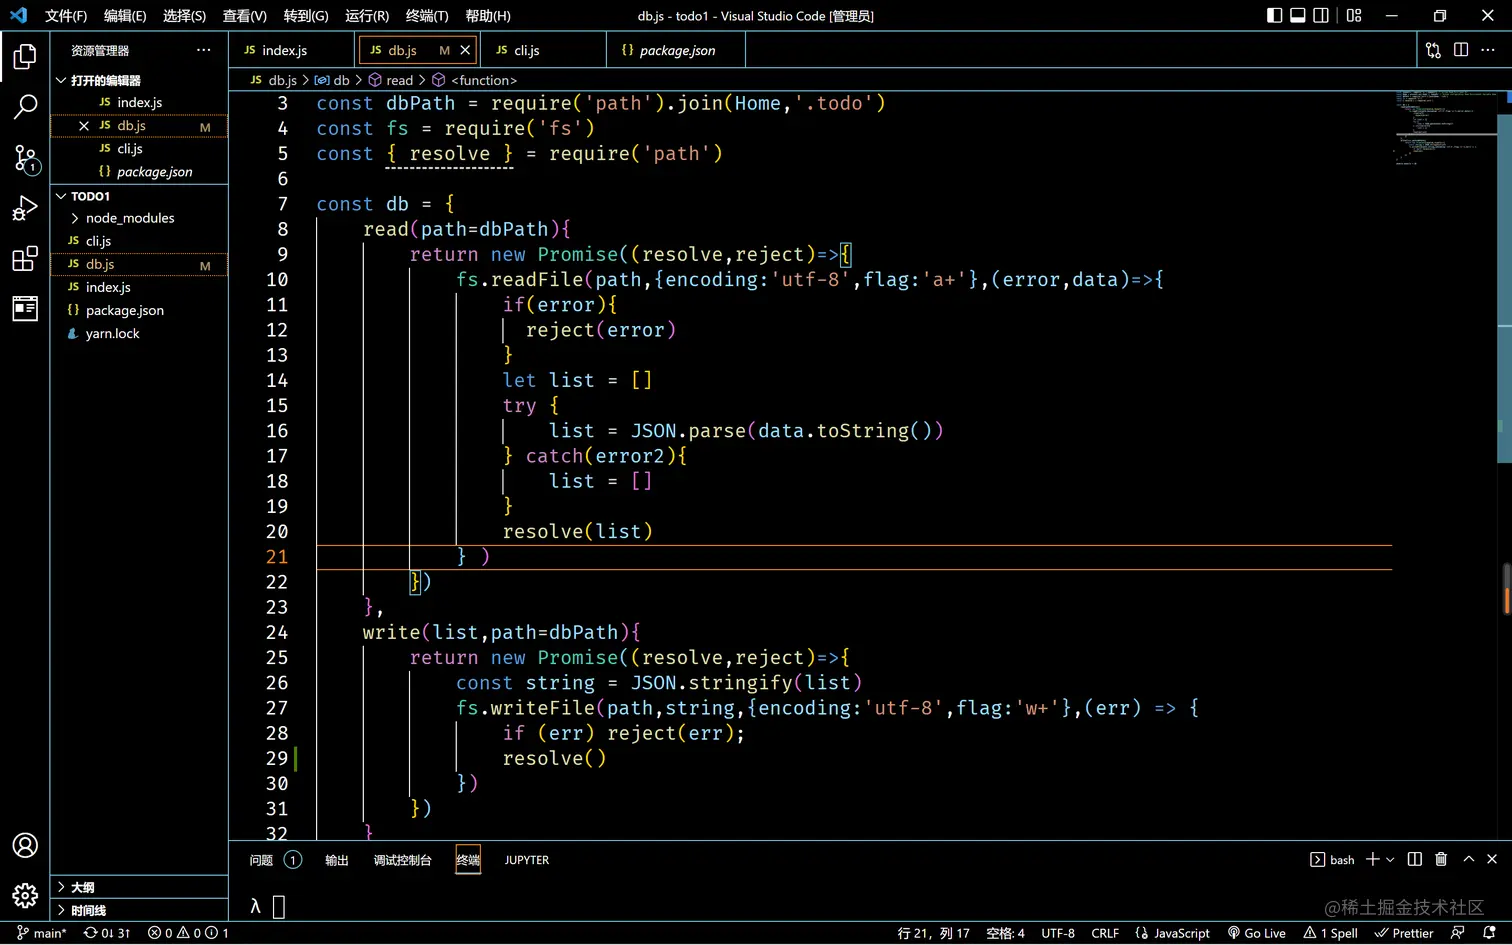1512x945 pixels.
Task: Switch to index.js editor tab
Action: [292, 50]
